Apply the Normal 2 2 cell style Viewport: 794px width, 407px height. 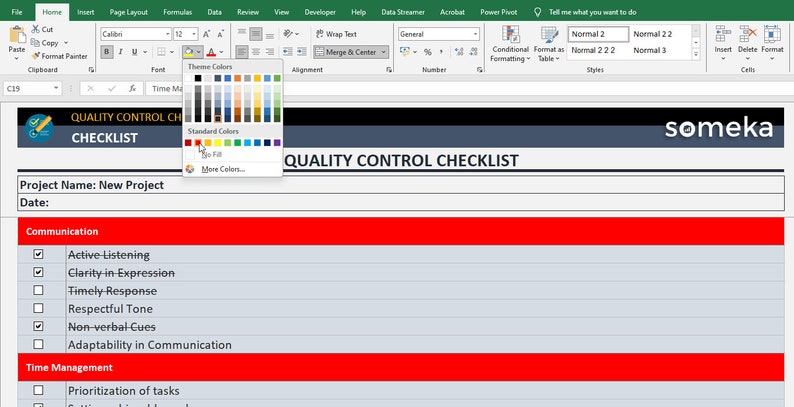pos(653,34)
